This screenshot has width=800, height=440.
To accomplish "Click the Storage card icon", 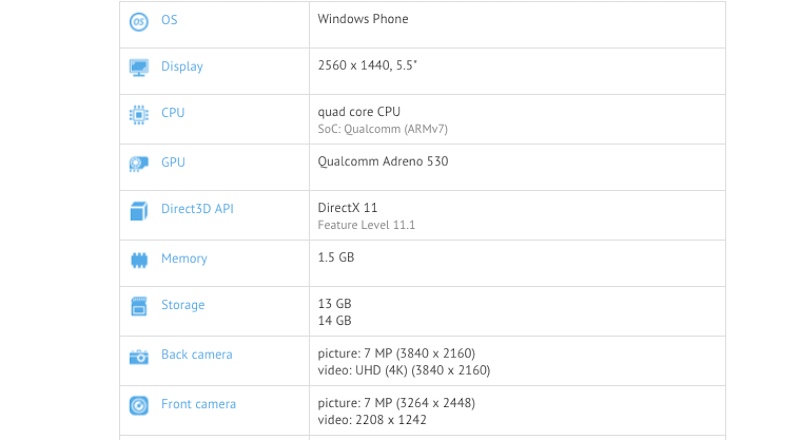I will [139, 306].
